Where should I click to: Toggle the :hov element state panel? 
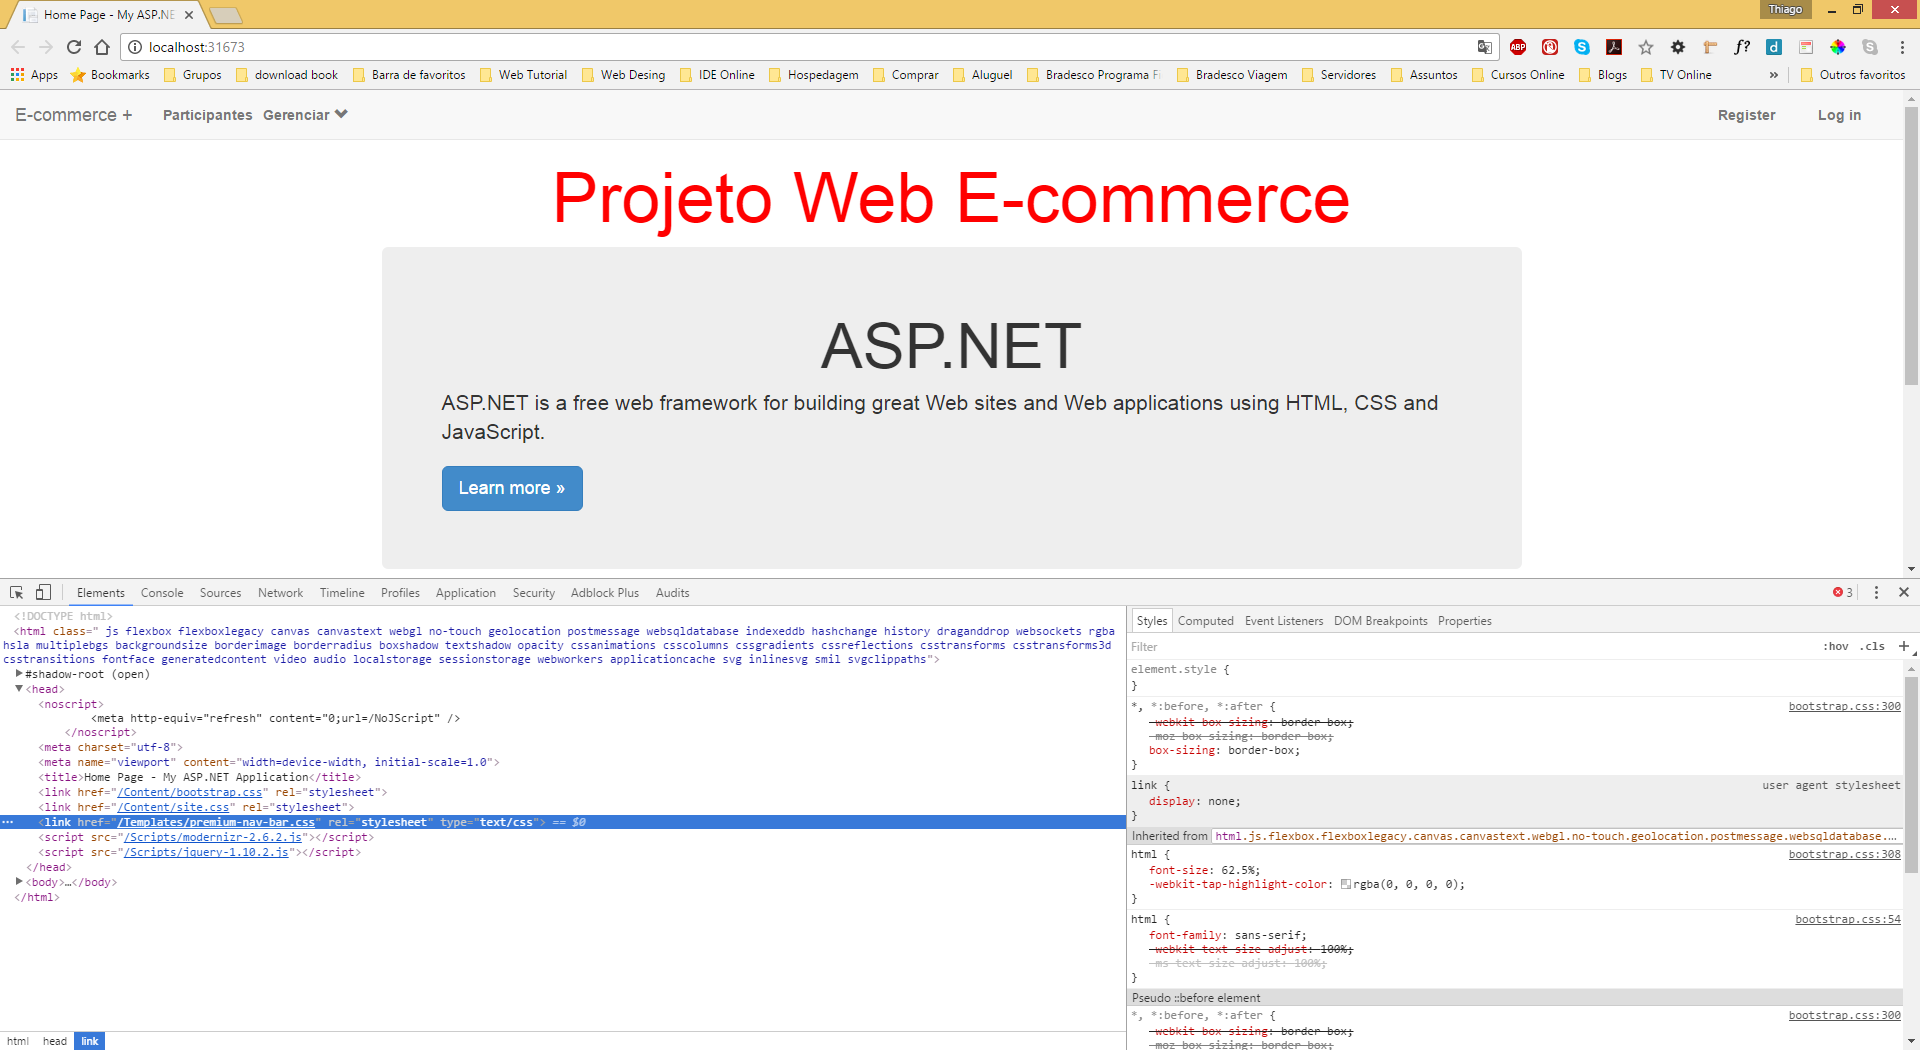click(1836, 646)
